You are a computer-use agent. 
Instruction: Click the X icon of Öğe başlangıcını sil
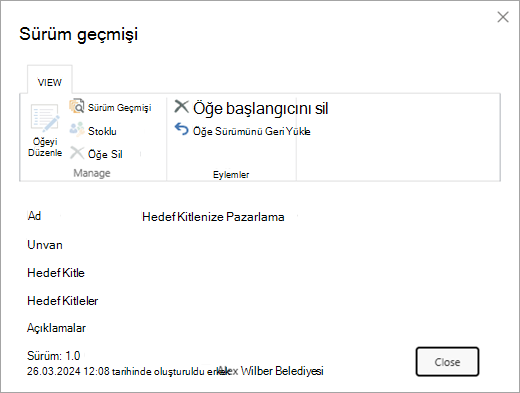(x=182, y=107)
